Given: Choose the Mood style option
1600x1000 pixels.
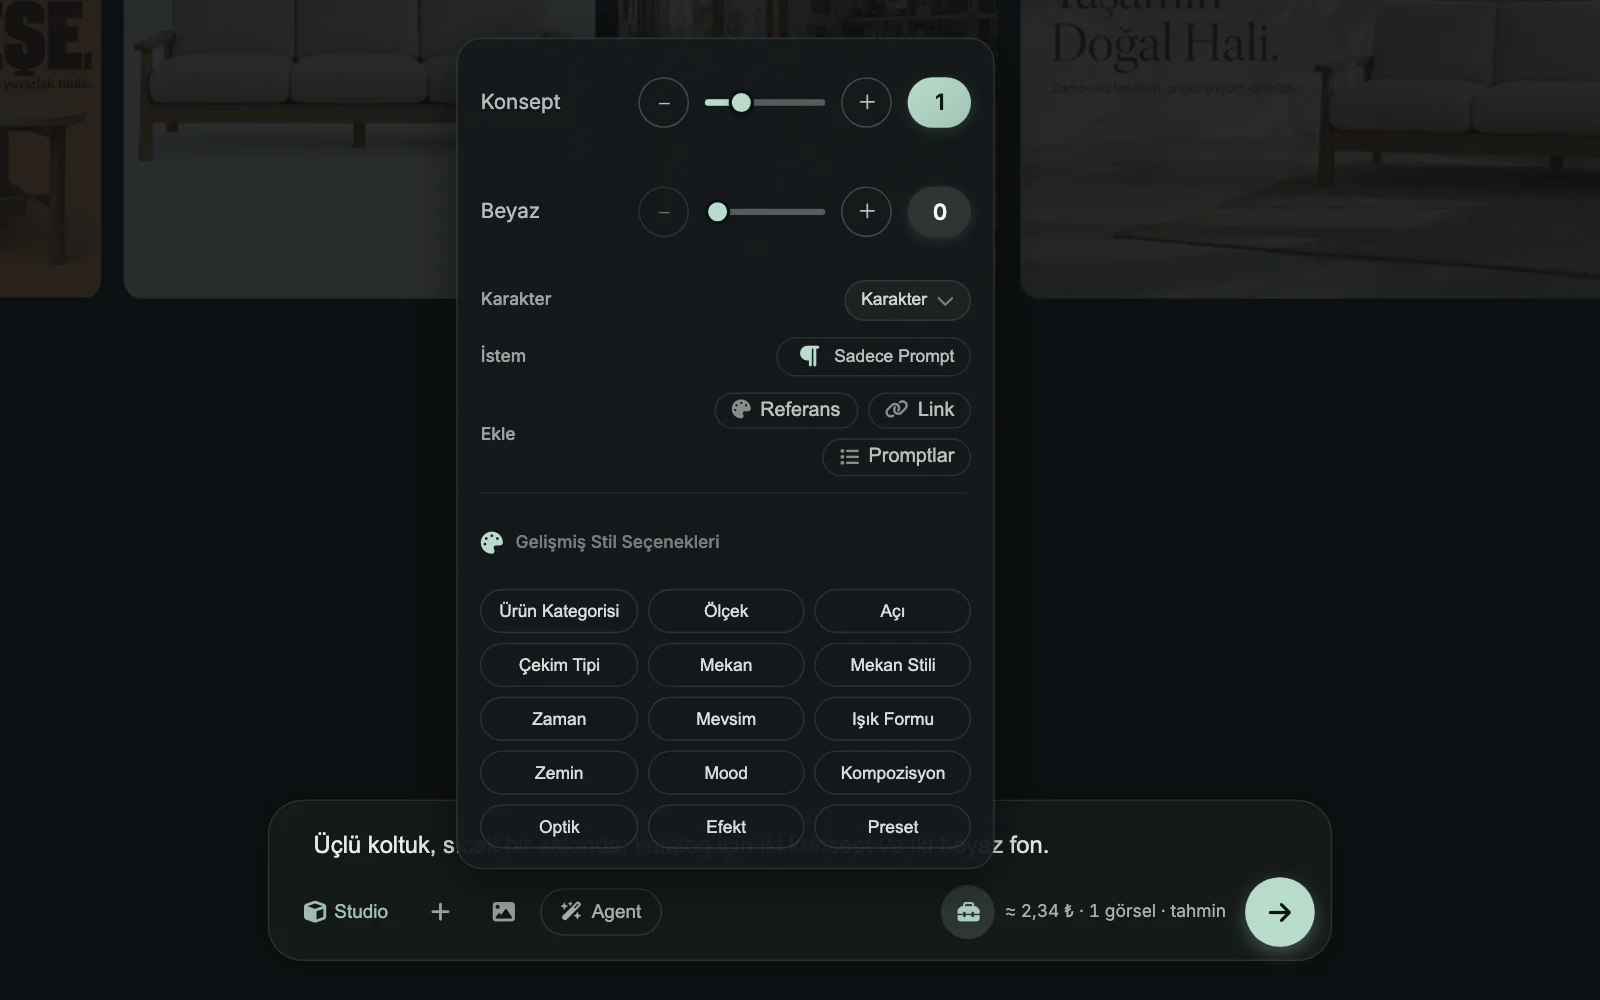Looking at the screenshot, I should tap(726, 773).
